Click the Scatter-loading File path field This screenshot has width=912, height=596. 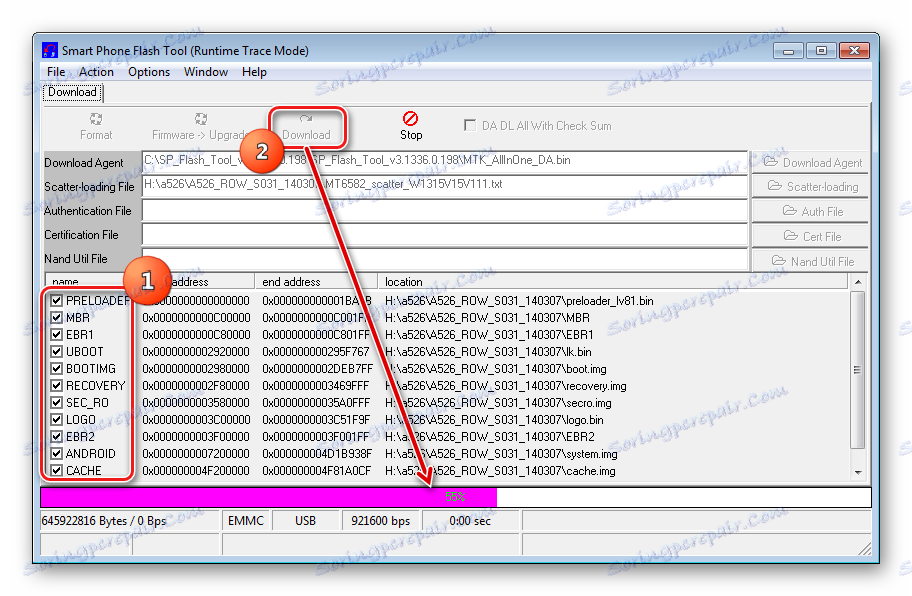[444, 186]
